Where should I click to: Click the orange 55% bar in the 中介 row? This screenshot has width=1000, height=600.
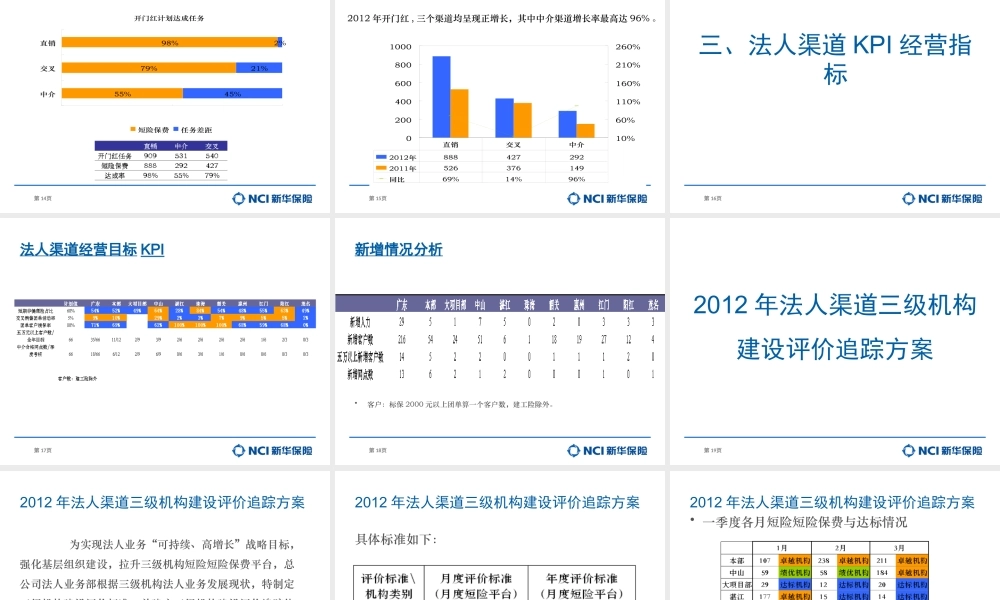122,93
